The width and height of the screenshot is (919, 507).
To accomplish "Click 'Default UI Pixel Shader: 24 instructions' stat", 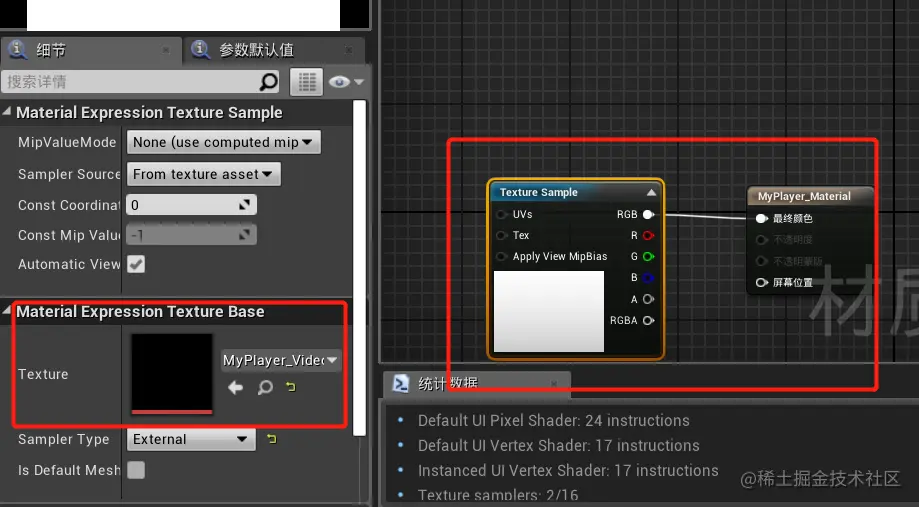I will [x=553, y=420].
